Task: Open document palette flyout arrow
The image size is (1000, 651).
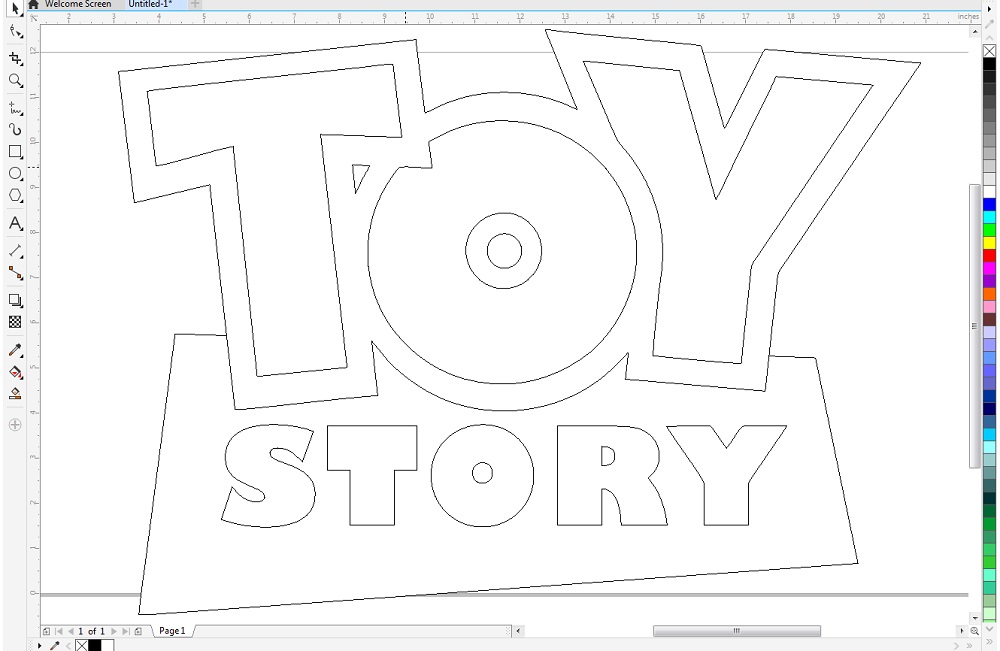Action: [x=40, y=645]
